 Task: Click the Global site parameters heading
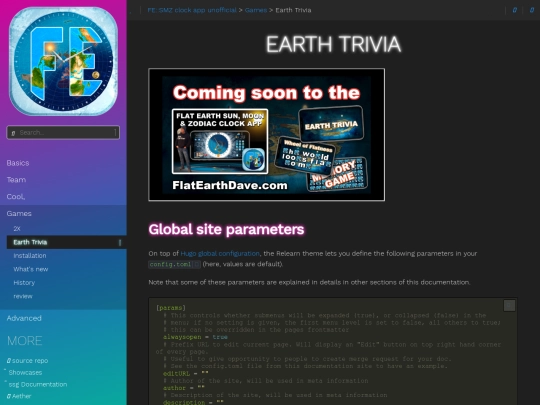point(226,229)
